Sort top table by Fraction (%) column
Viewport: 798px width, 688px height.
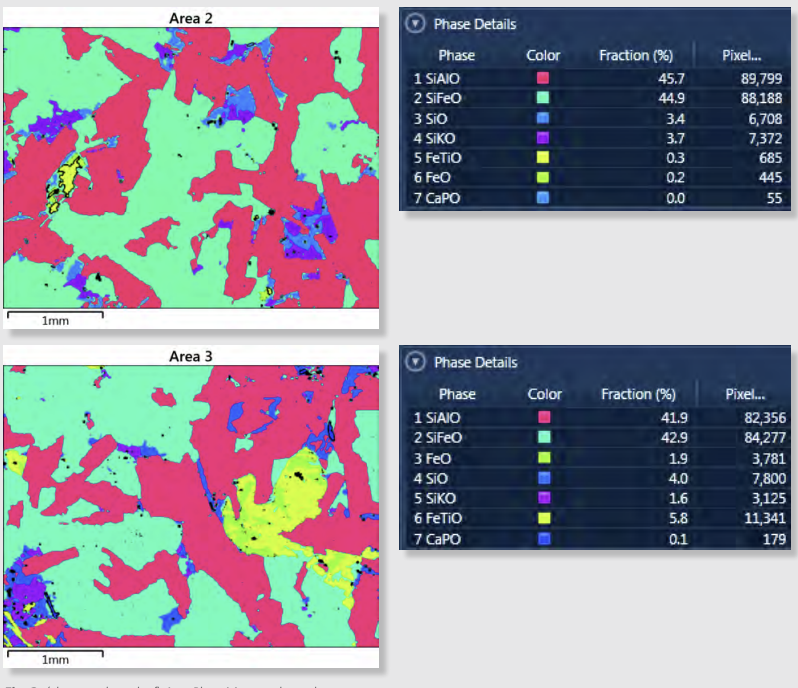(636, 55)
